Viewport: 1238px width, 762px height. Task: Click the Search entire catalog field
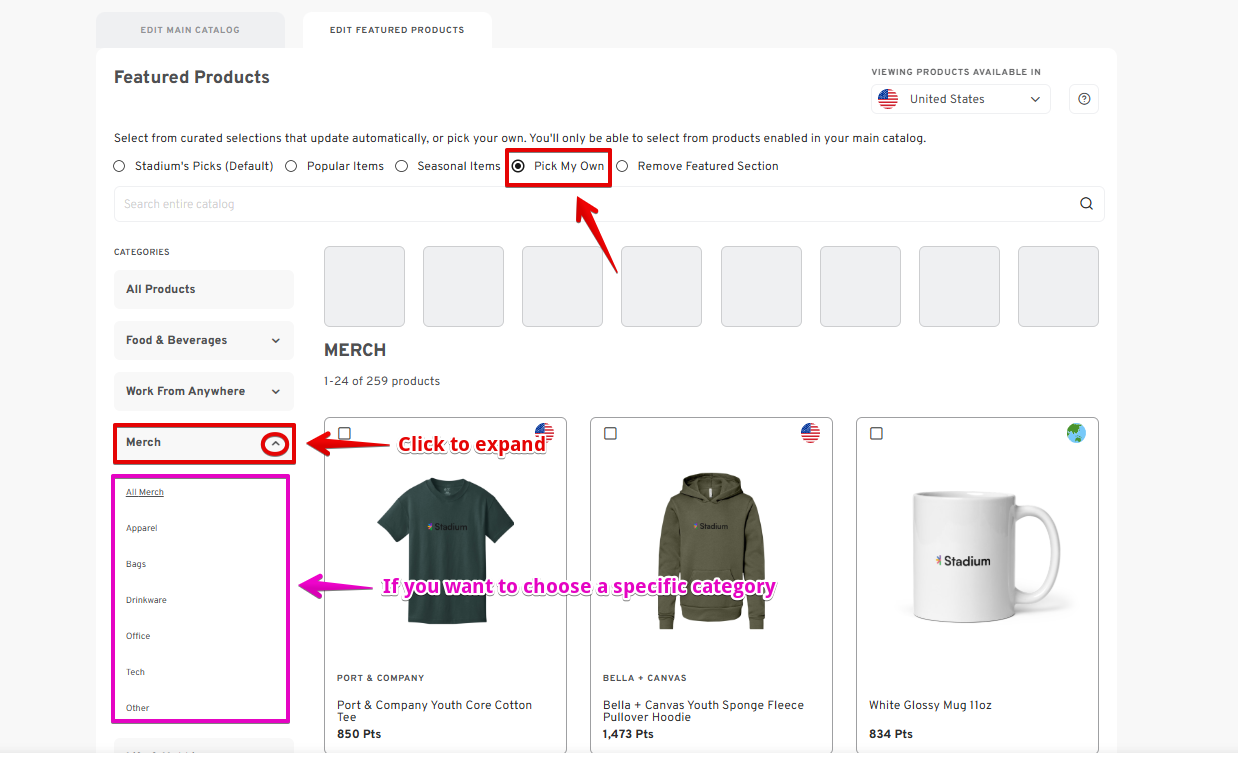pos(590,204)
